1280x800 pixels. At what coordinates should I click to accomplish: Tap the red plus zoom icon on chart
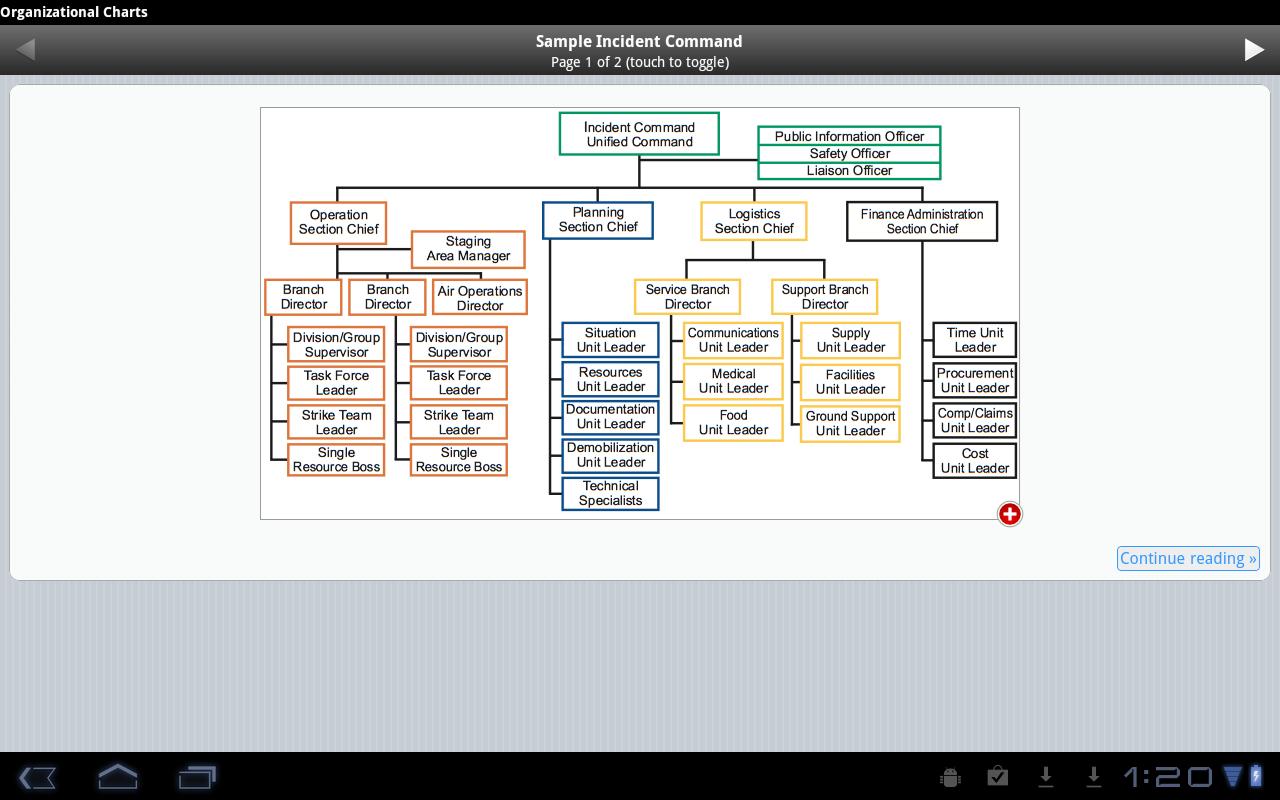(1010, 514)
